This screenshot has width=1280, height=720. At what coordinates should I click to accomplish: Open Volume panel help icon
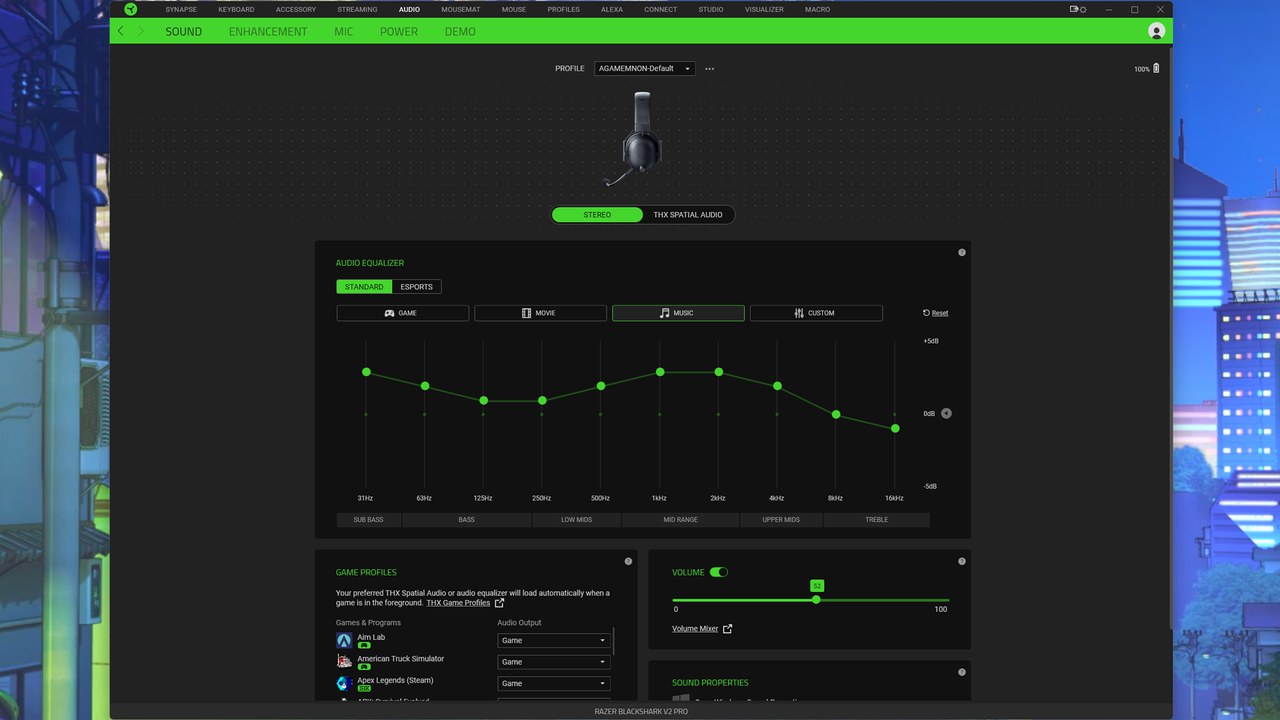[x=962, y=561]
